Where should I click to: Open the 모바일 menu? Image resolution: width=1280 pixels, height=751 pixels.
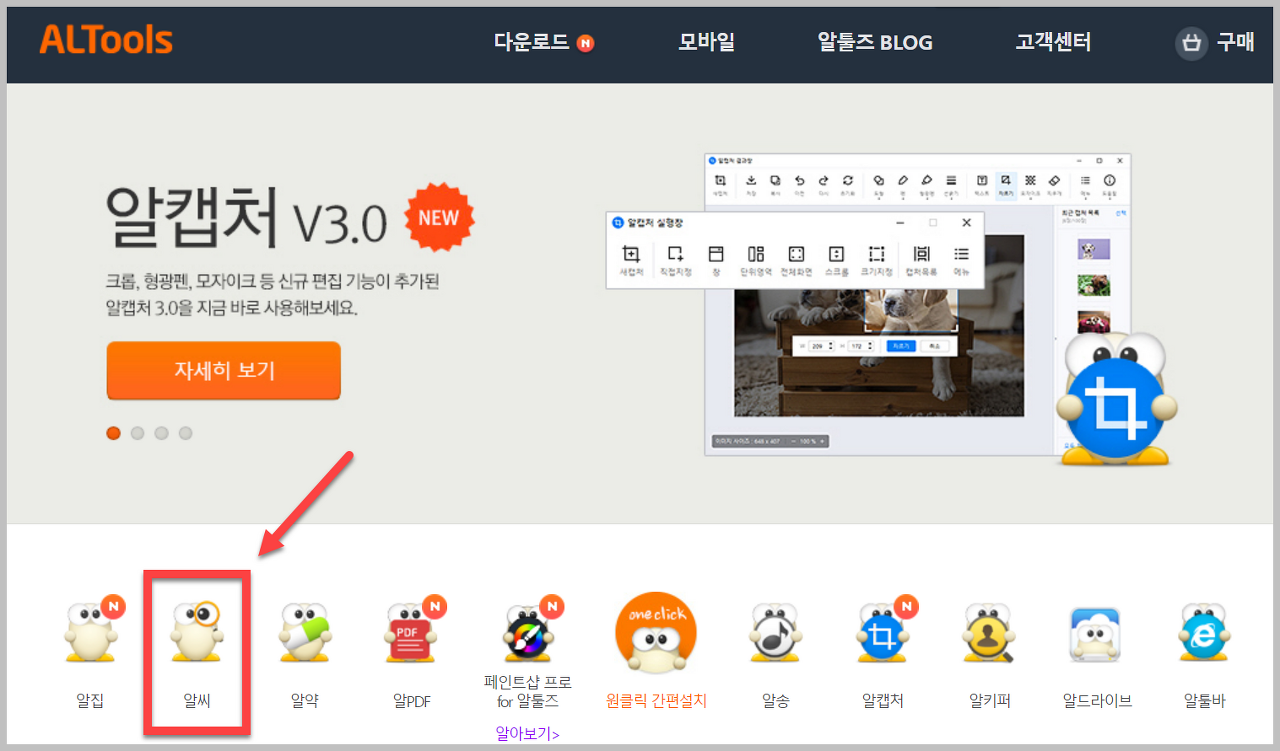[707, 42]
